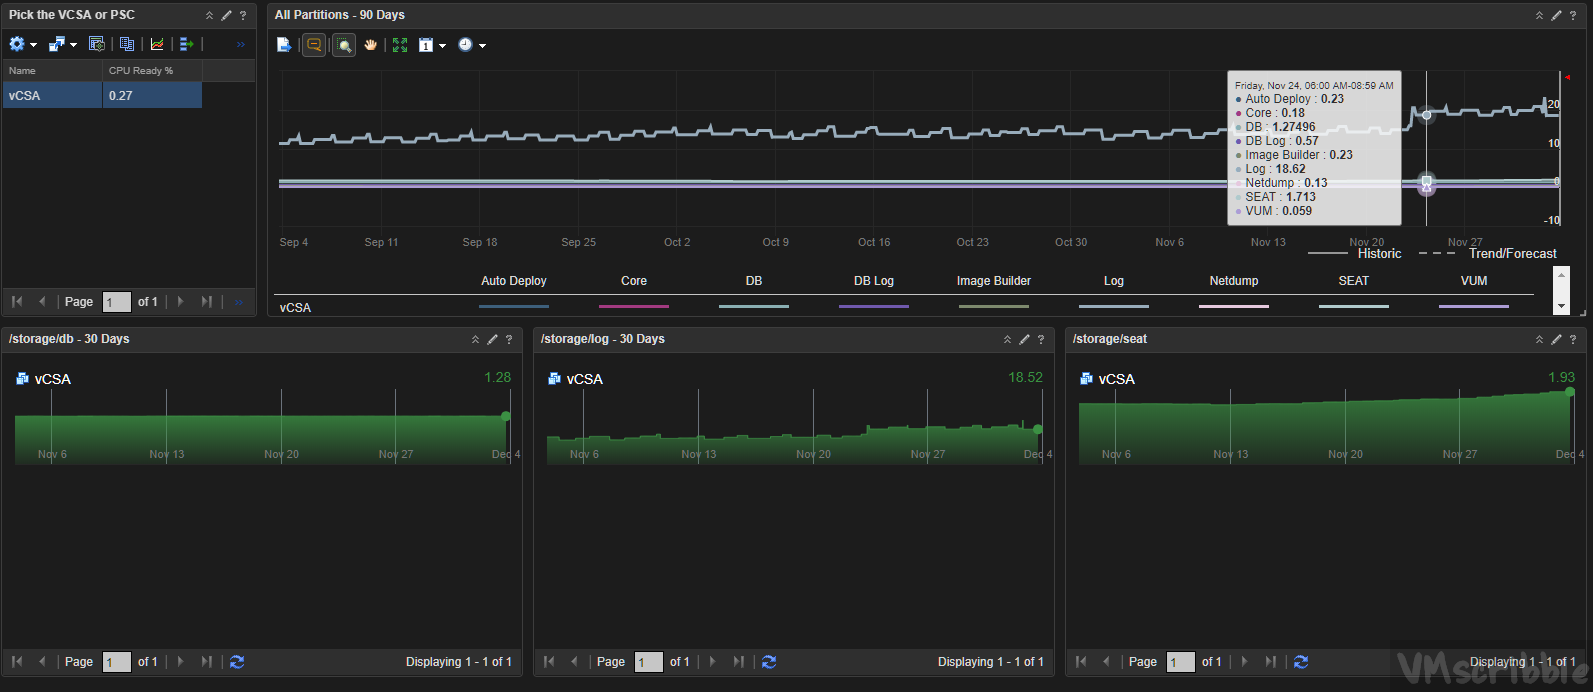Refresh the /storage/log widget list

[769, 662]
